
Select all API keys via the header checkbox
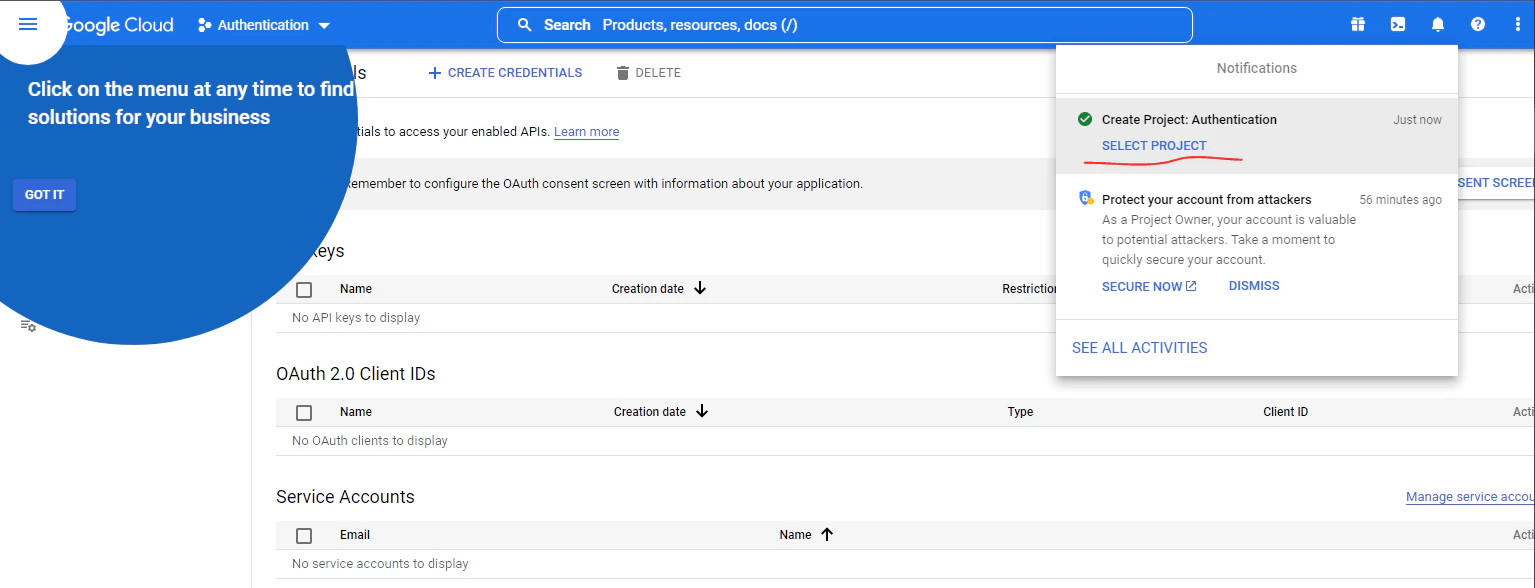point(304,289)
